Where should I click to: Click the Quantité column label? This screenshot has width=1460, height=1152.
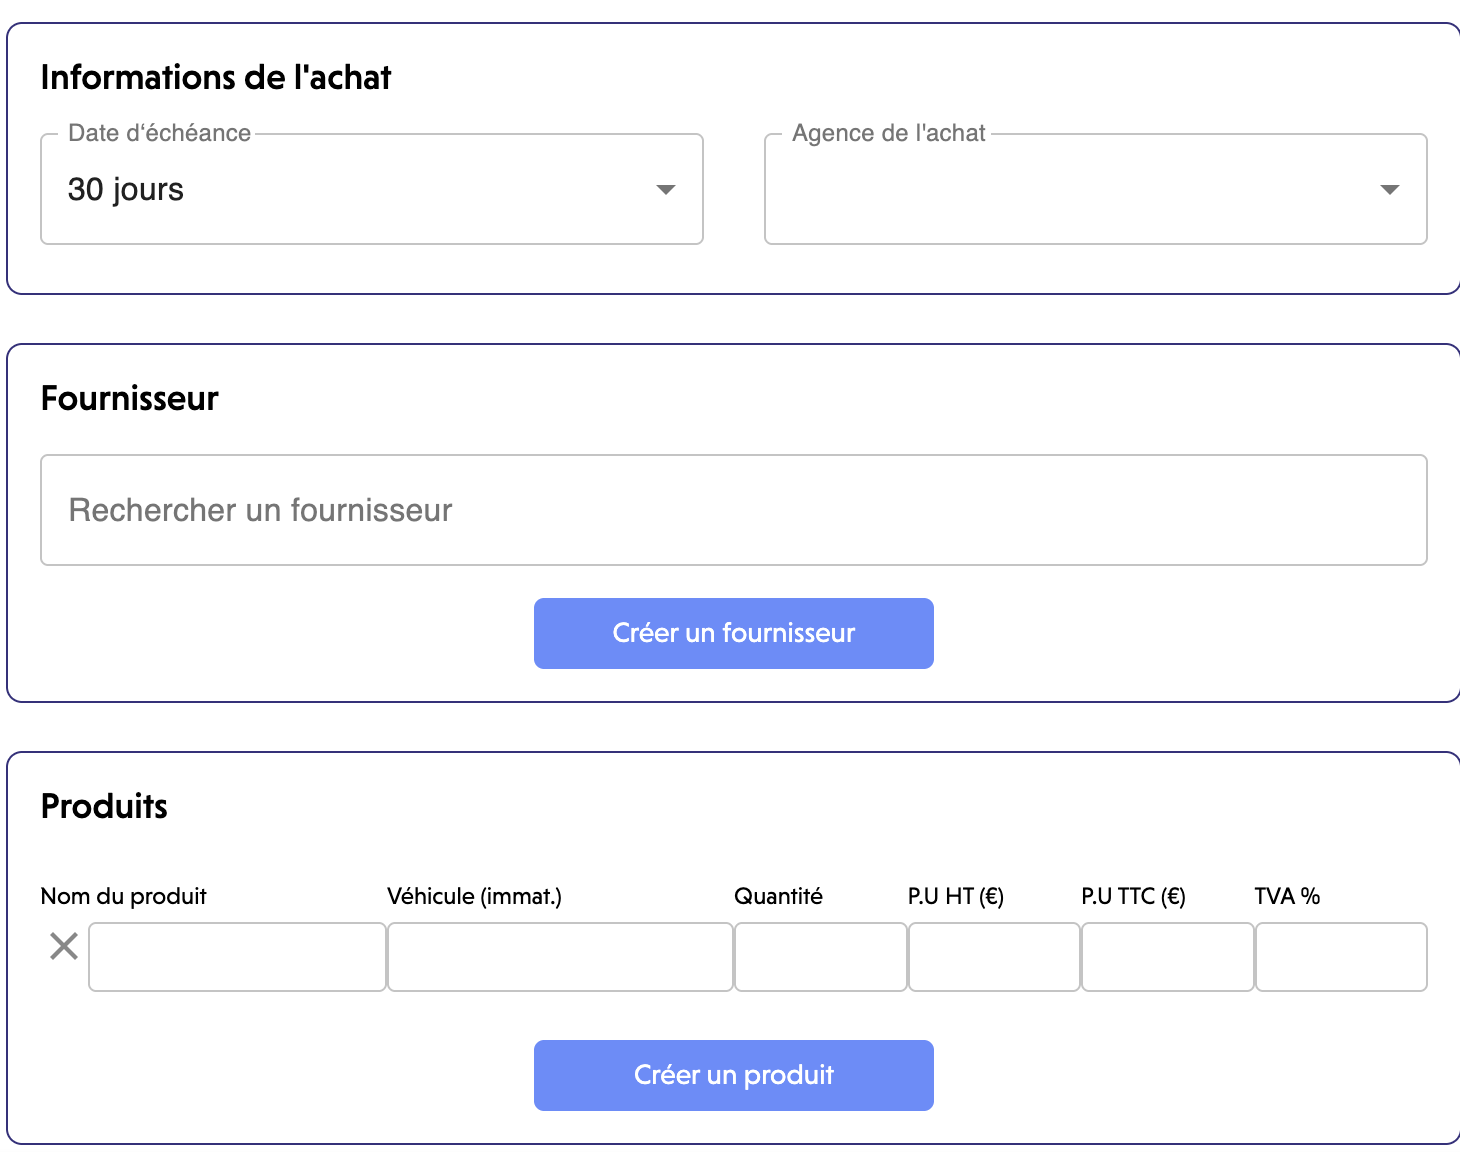coord(778,896)
